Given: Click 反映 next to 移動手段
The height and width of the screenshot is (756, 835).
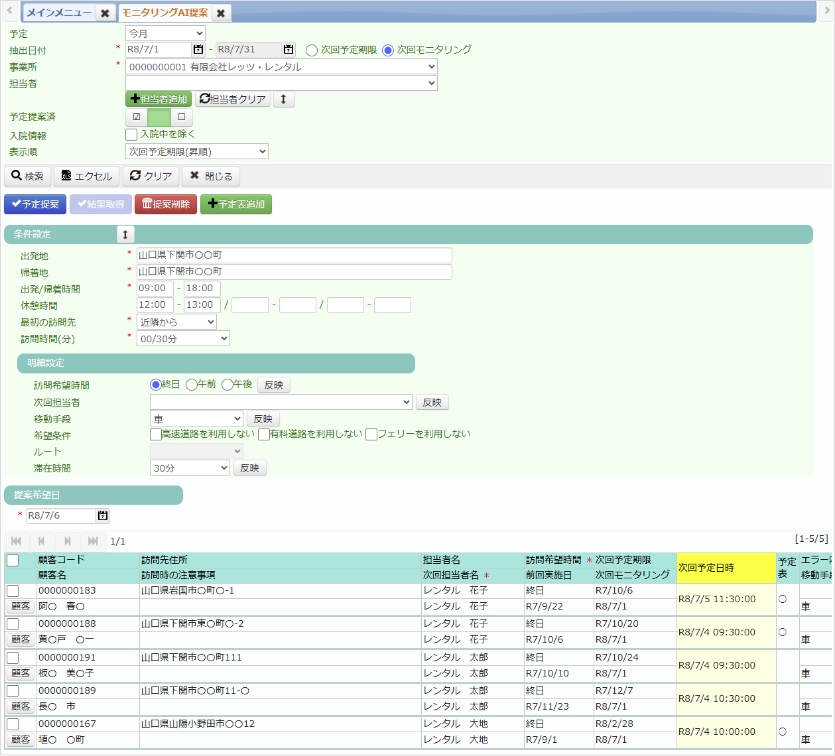Looking at the screenshot, I should coord(263,419).
